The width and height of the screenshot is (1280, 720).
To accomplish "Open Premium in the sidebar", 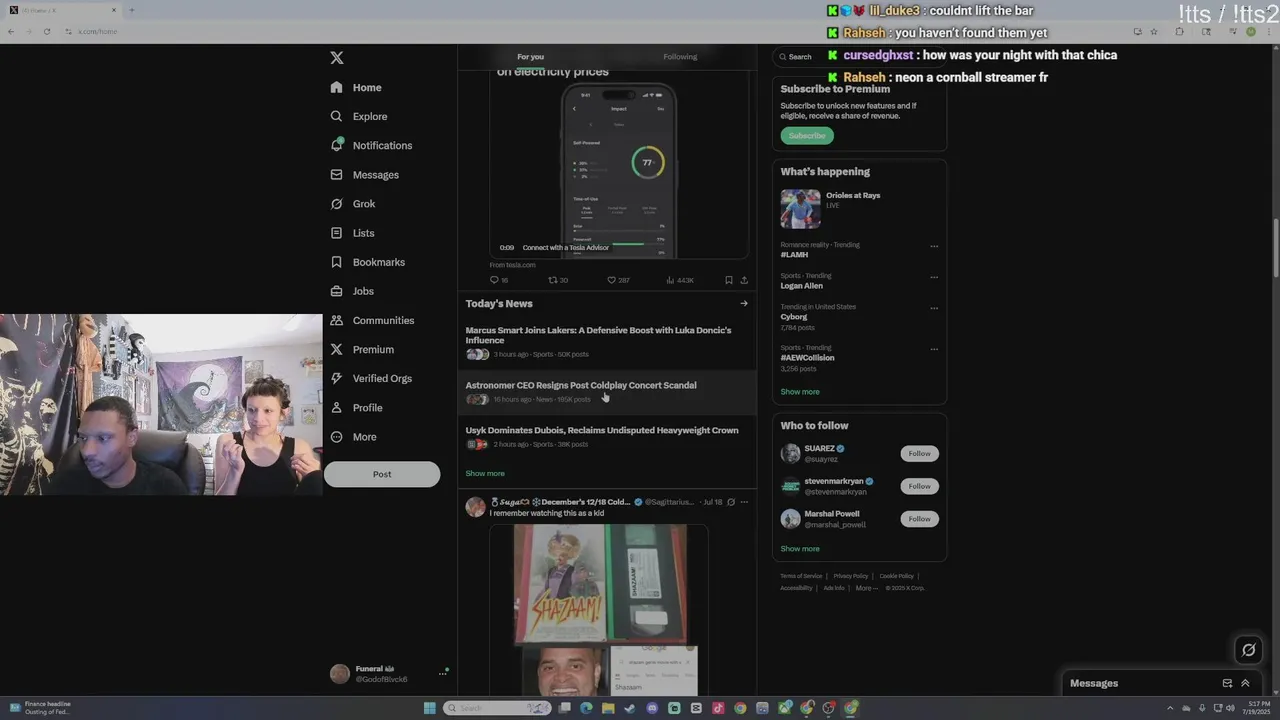I will click(x=362, y=350).
